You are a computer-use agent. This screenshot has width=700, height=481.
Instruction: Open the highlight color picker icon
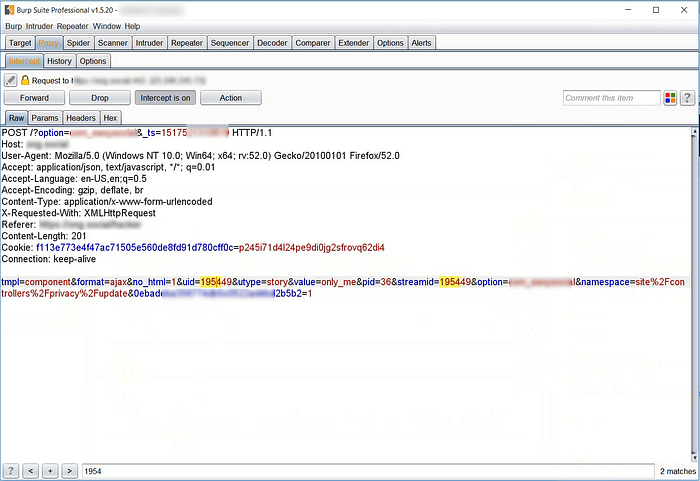670,98
